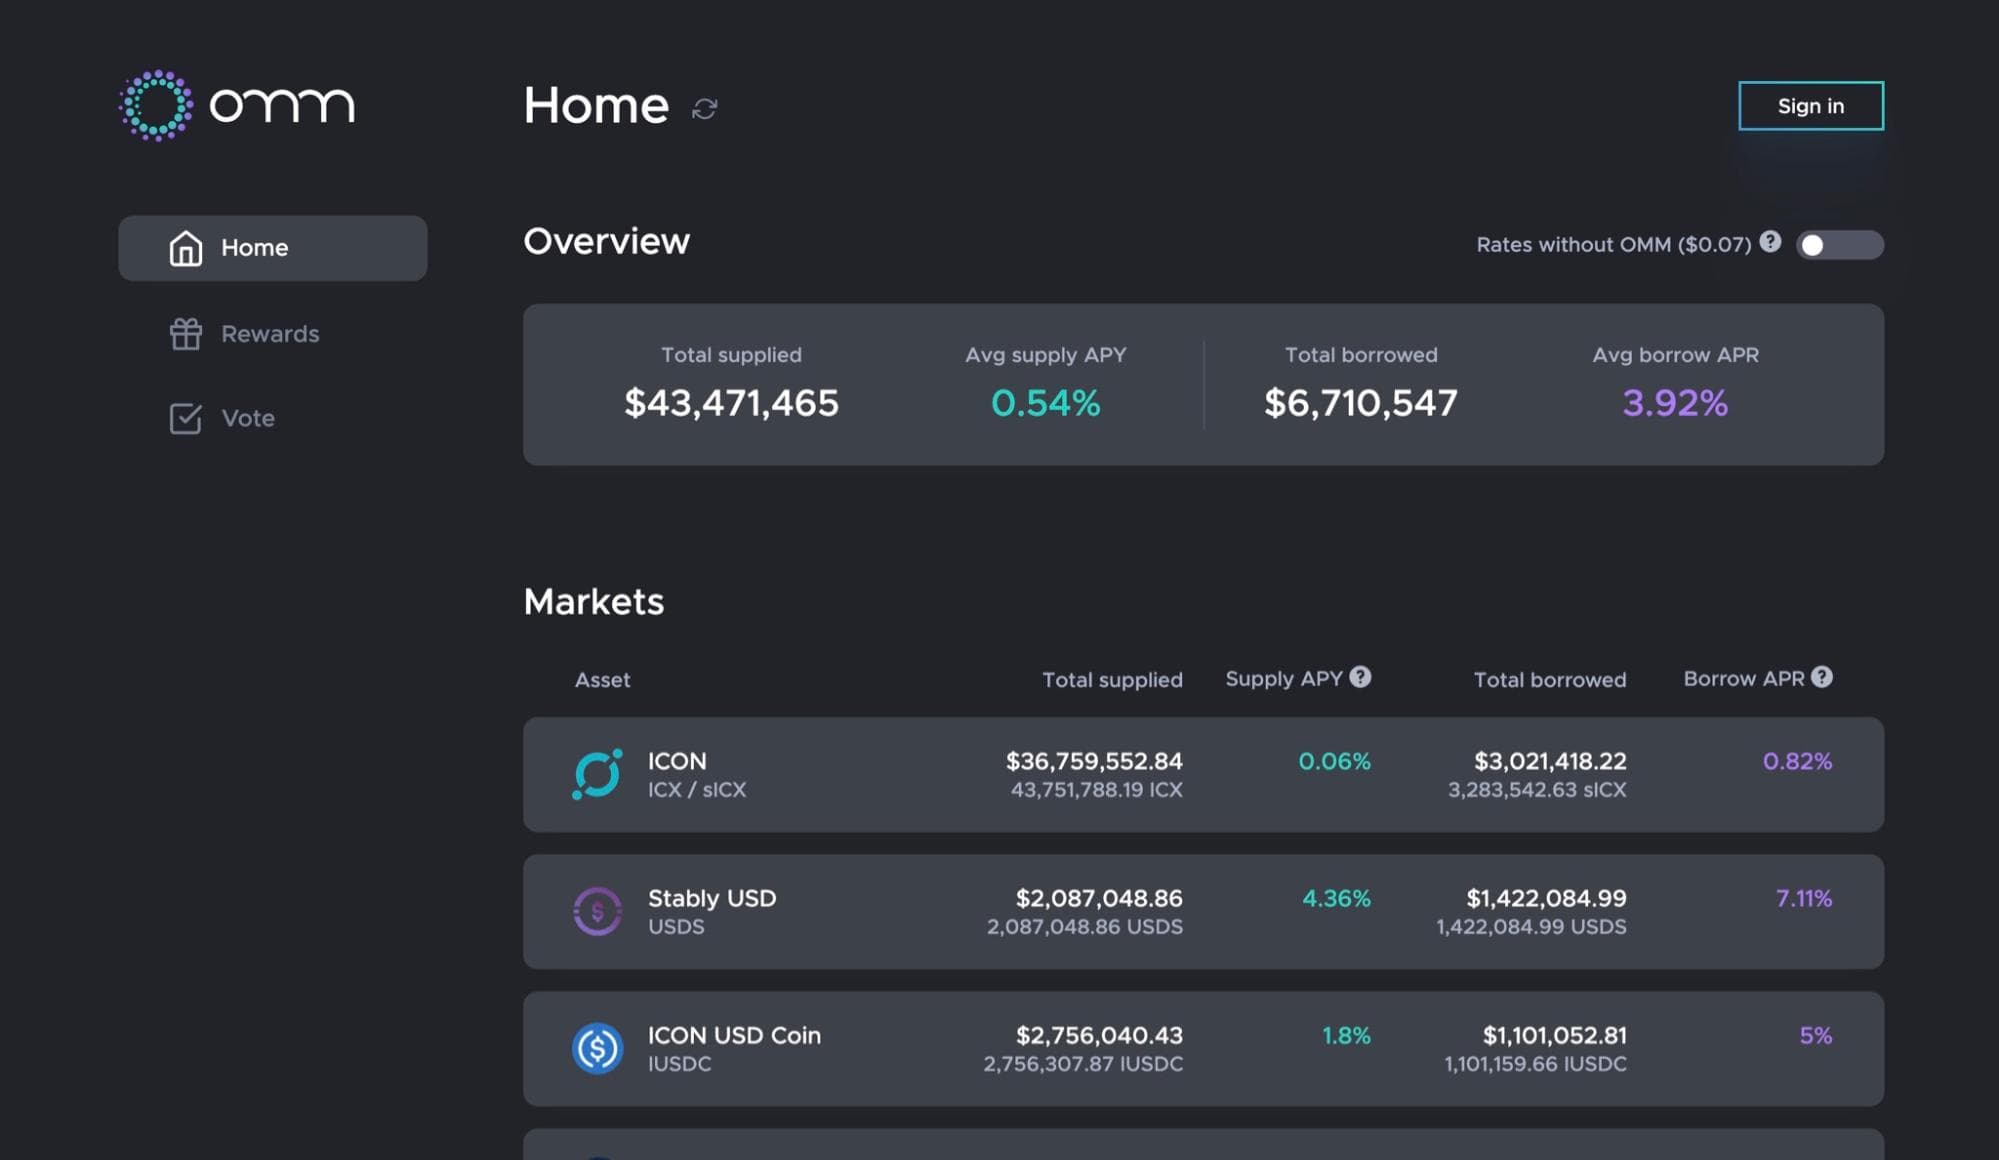The height and width of the screenshot is (1160, 1999).
Task: Click the ICON USD Coin icon
Action: point(597,1048)
